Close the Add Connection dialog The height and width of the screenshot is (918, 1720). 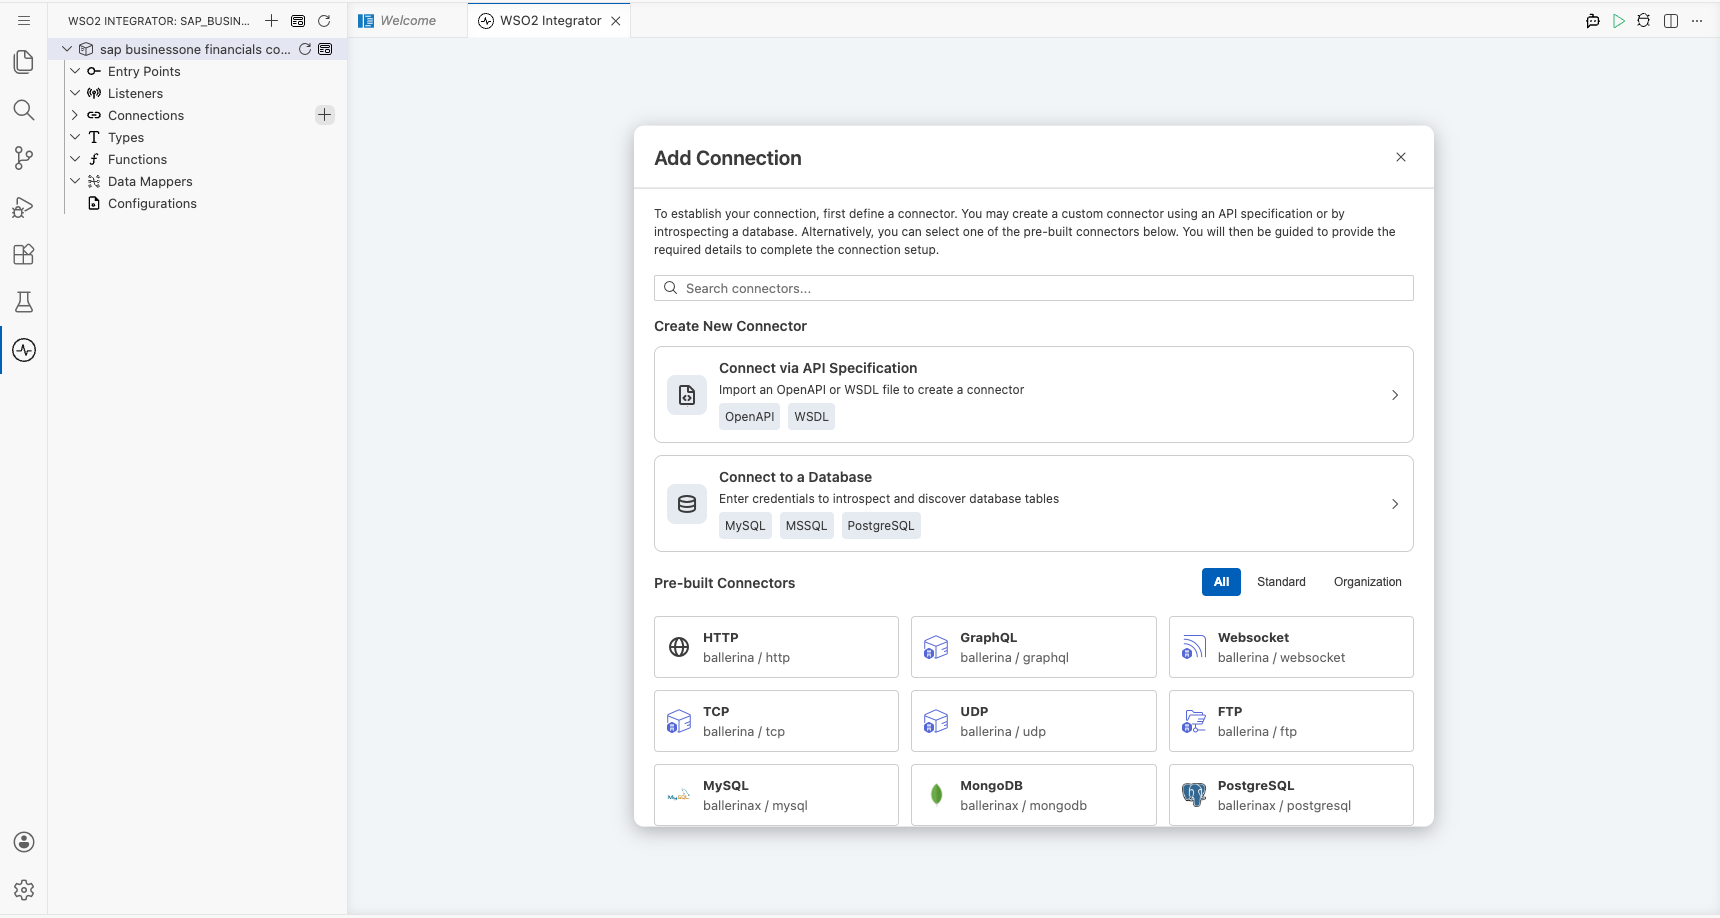tap(1401, 157)
